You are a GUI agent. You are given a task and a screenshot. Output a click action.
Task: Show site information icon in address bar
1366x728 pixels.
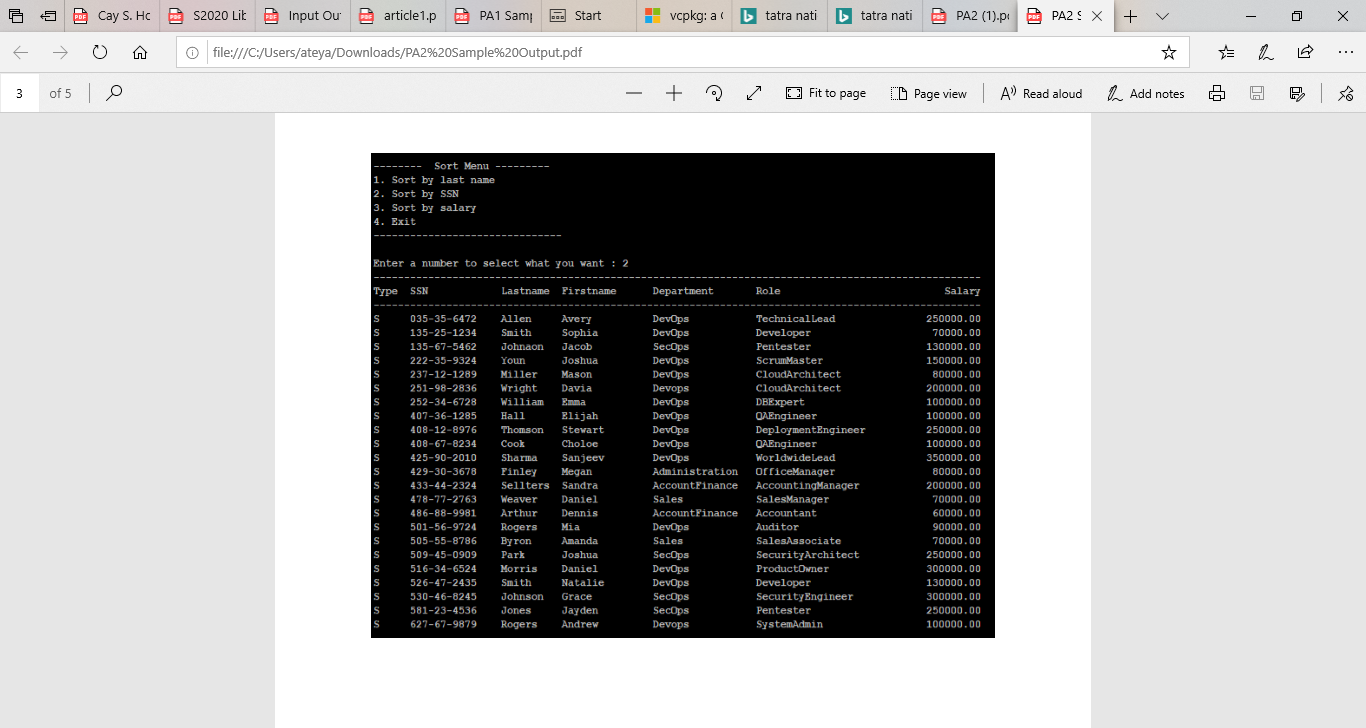tap(193, 53)
